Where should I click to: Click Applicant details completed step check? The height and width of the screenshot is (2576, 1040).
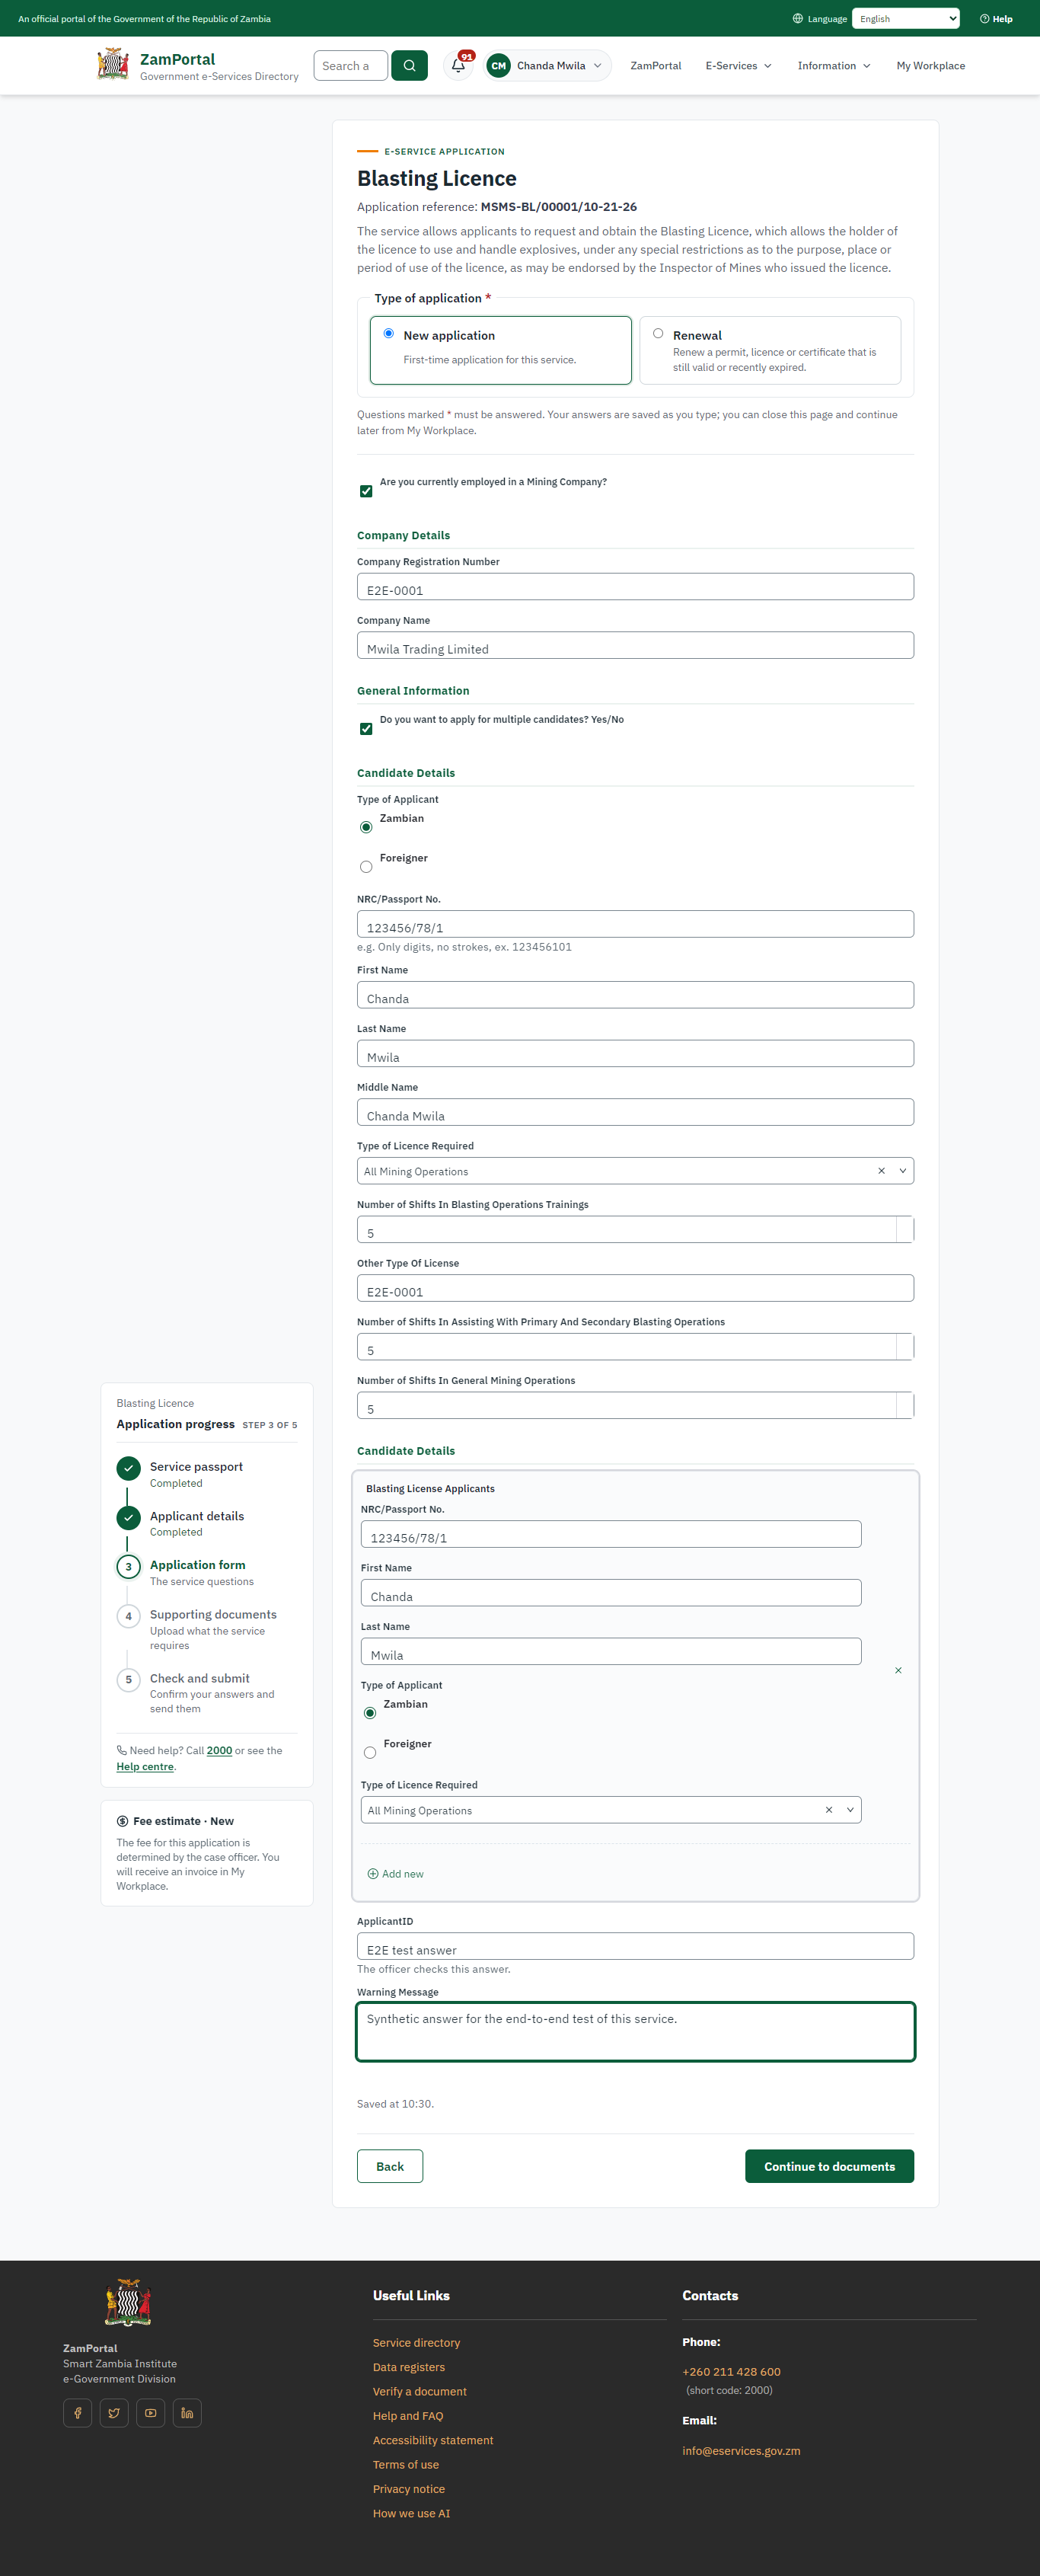128,1517
